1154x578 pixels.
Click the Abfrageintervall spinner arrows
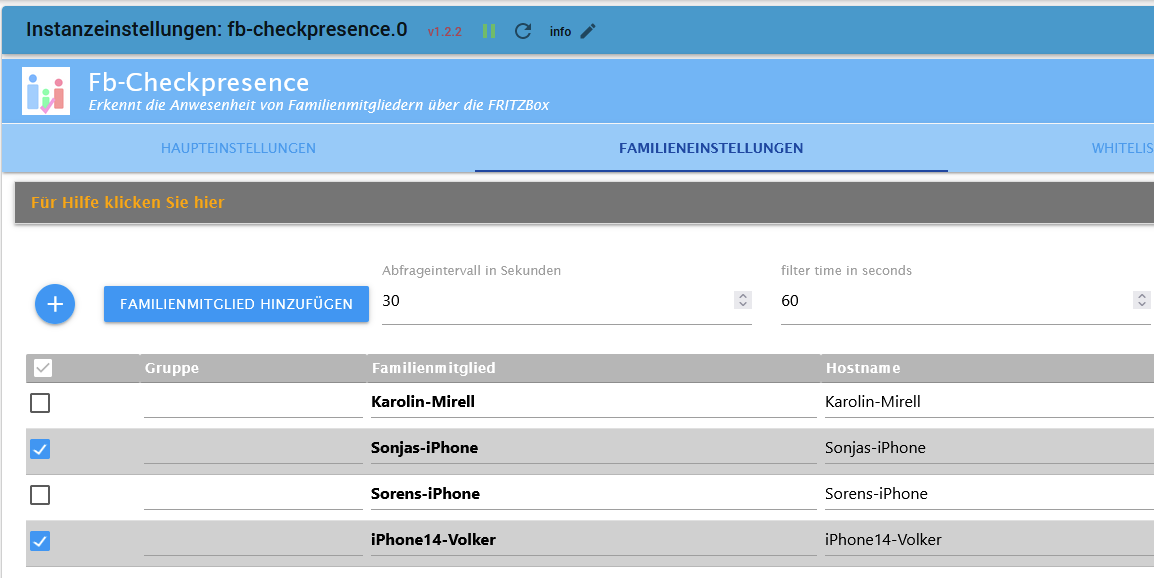point(742,300)
